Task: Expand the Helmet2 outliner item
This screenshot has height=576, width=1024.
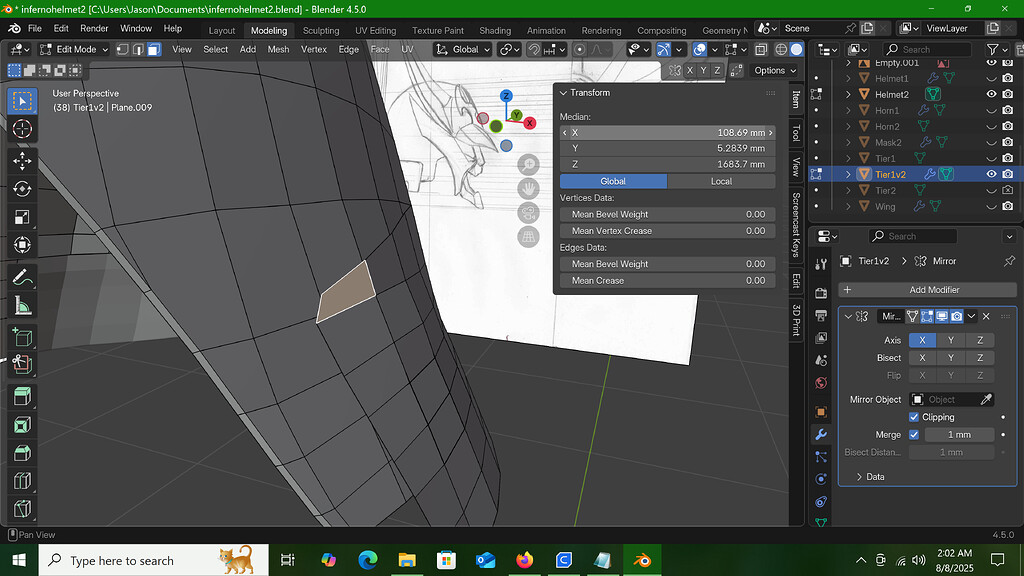Action: point(848,95)
